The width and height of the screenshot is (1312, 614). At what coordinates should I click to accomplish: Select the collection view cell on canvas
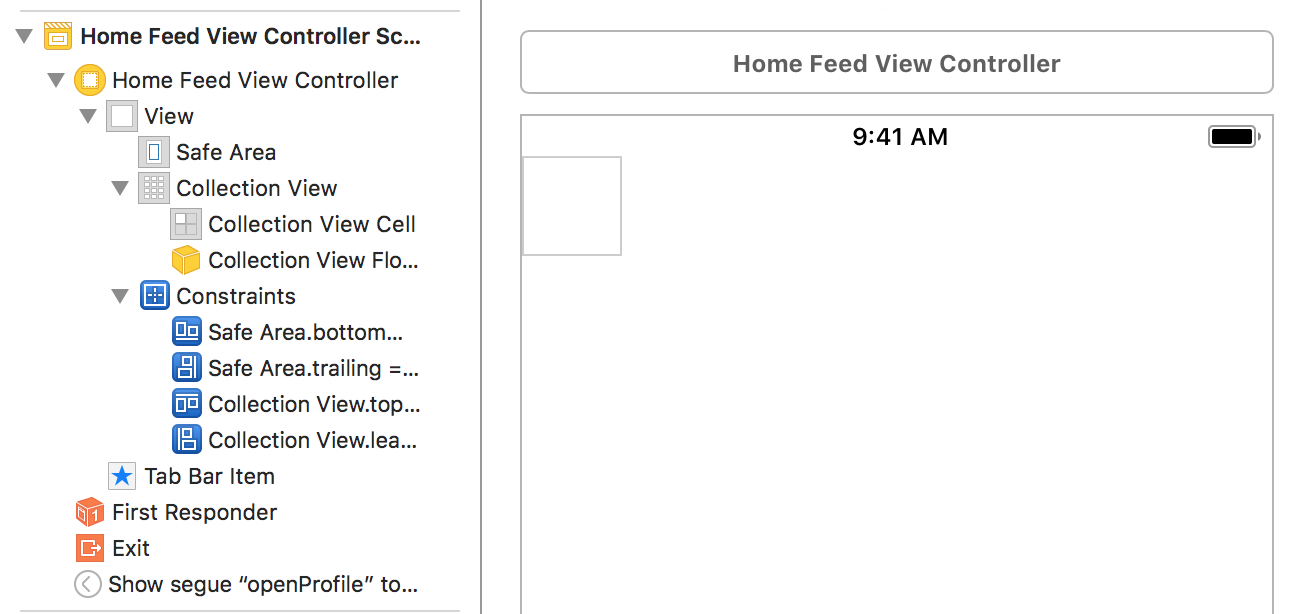pos(572,206)
